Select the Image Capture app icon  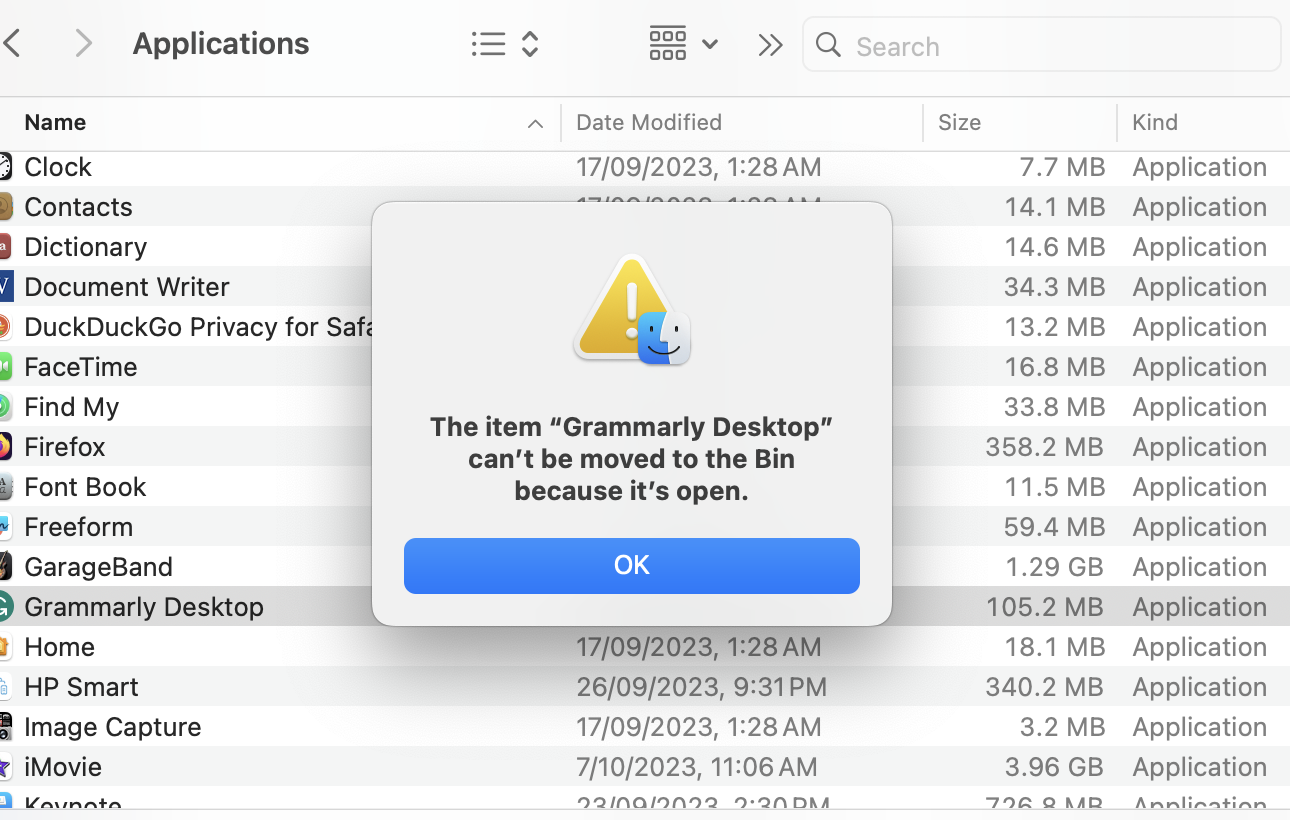(5, 727)
